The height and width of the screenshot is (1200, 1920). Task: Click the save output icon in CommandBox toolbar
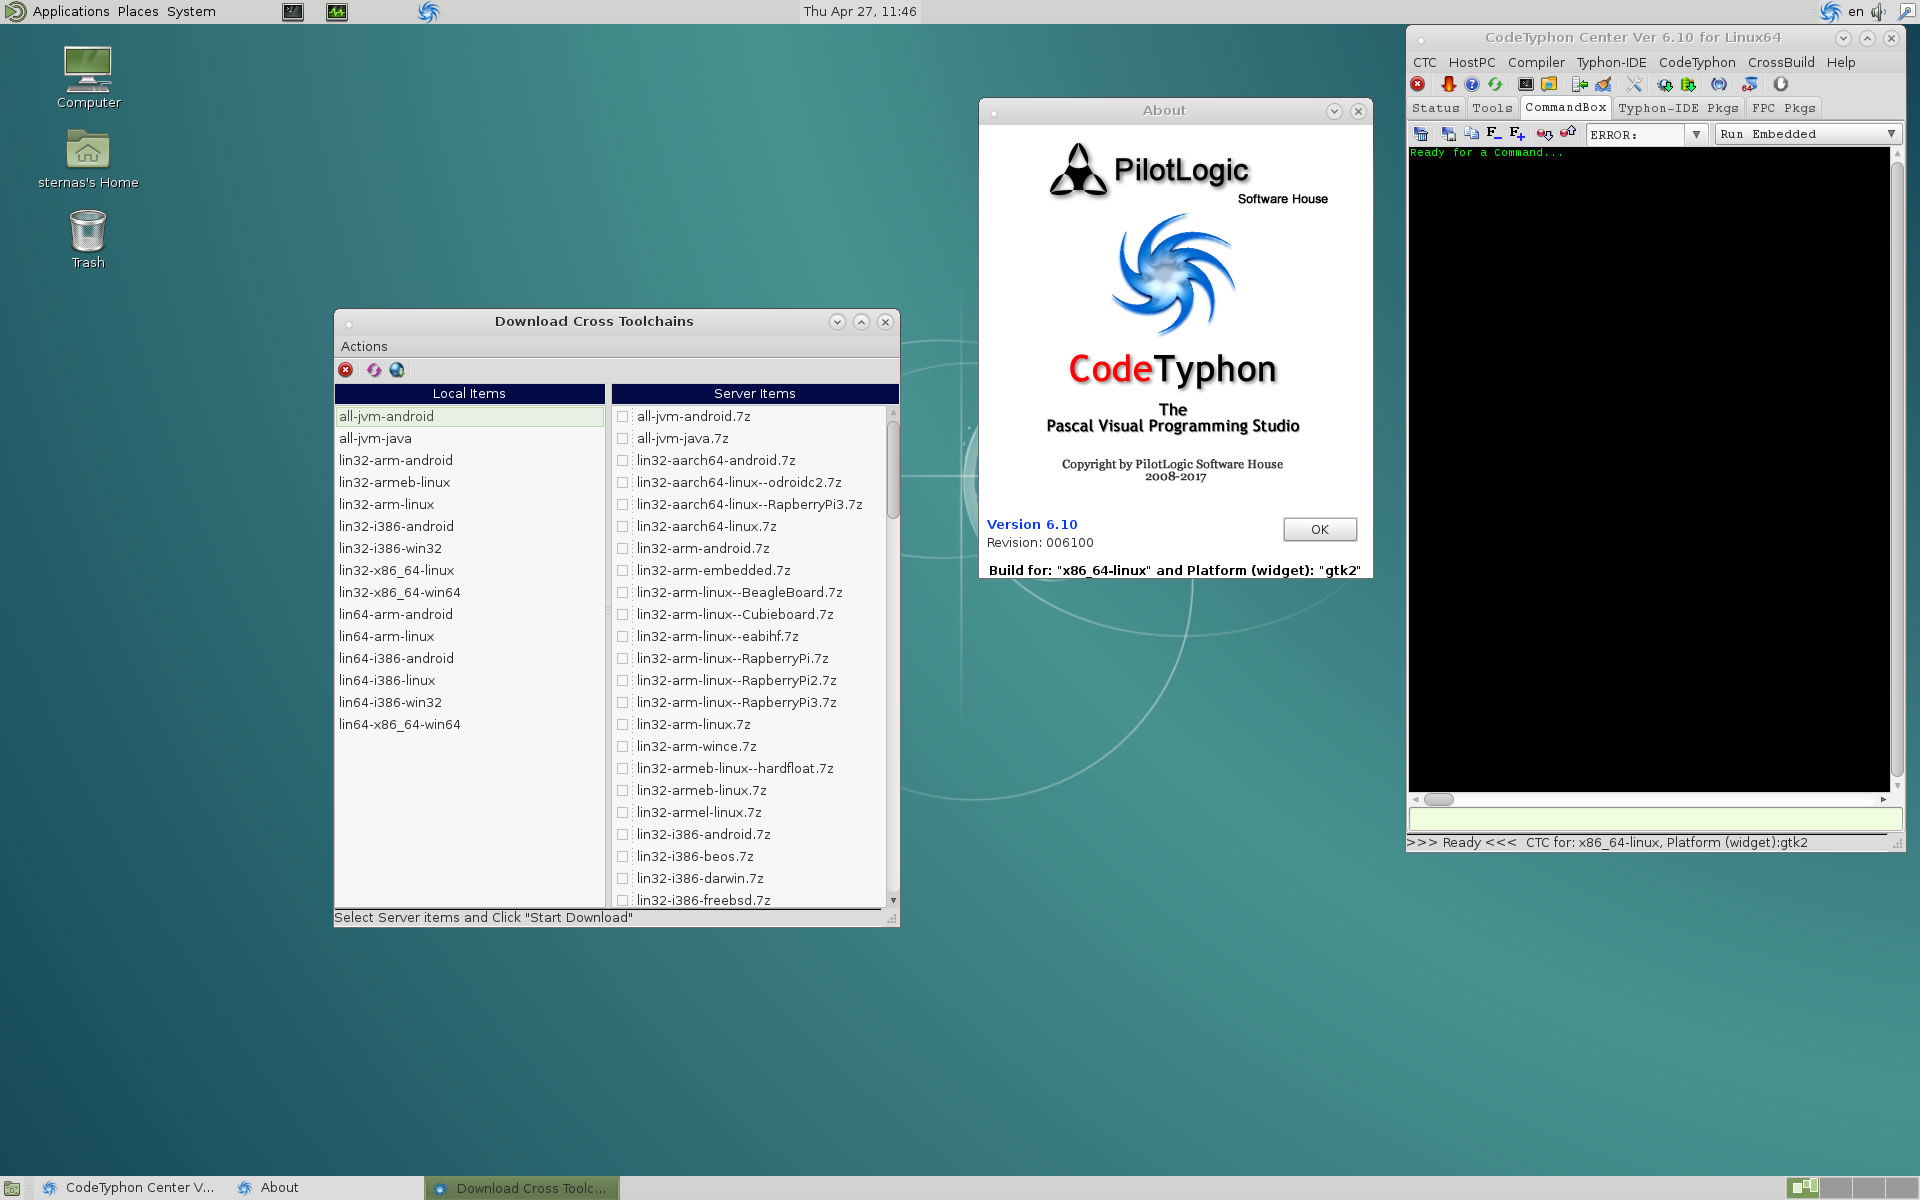pyautogui.click(x=1448, y=134)
